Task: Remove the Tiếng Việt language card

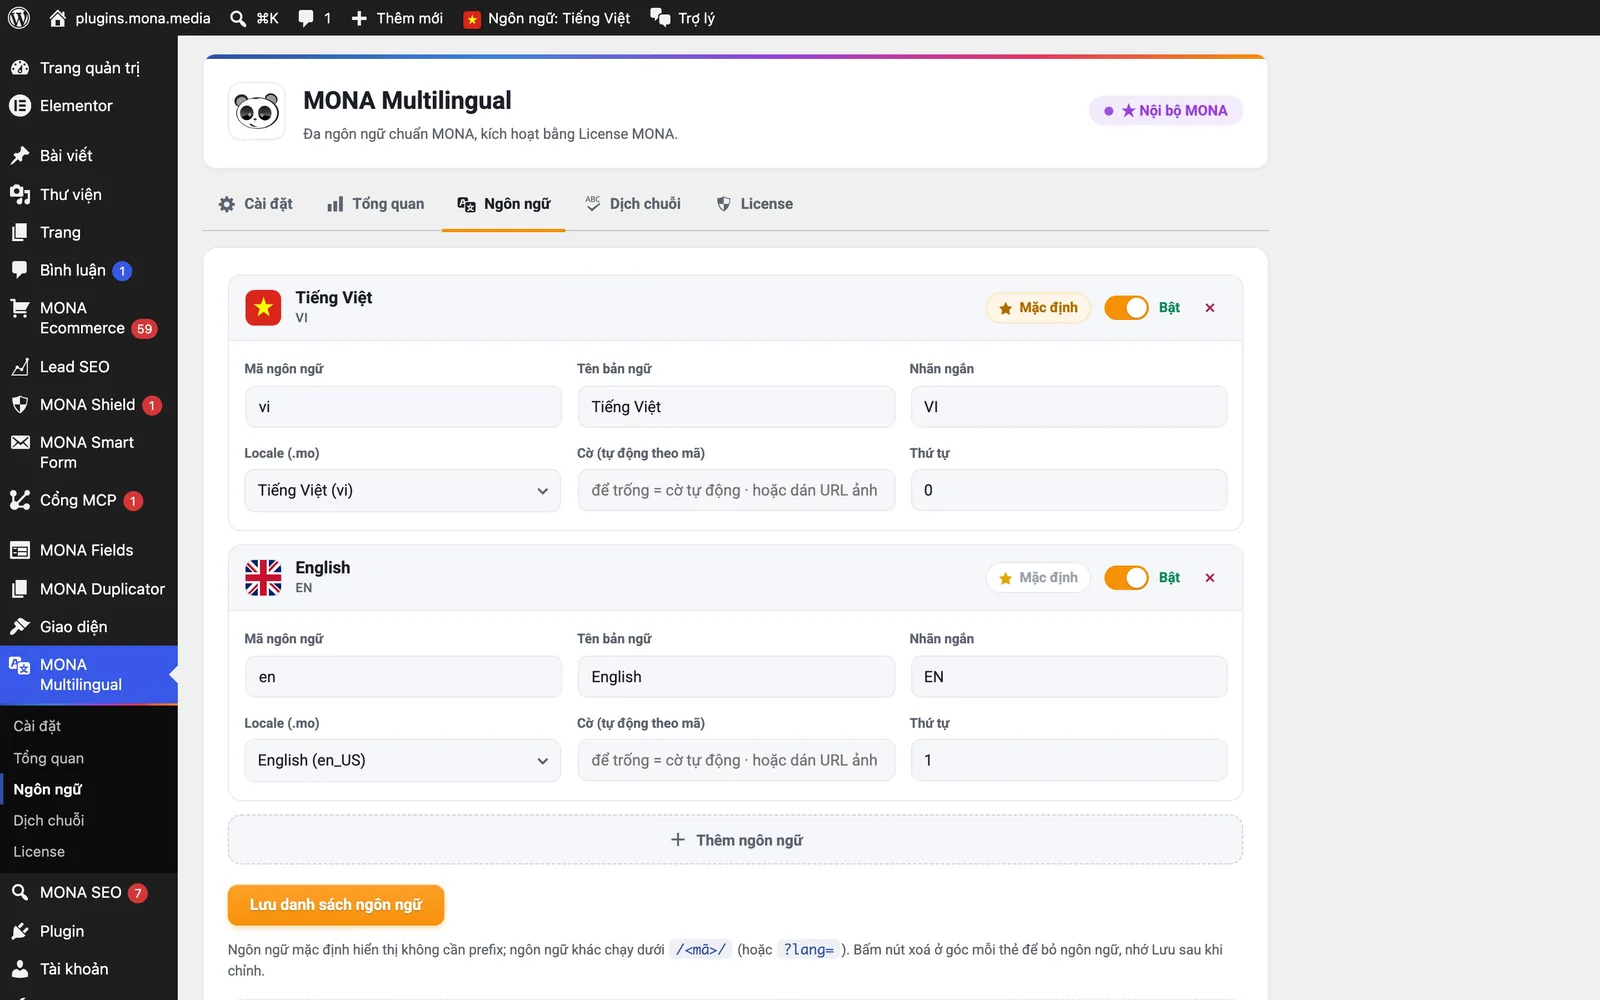Action: [x=1210, y=308]
